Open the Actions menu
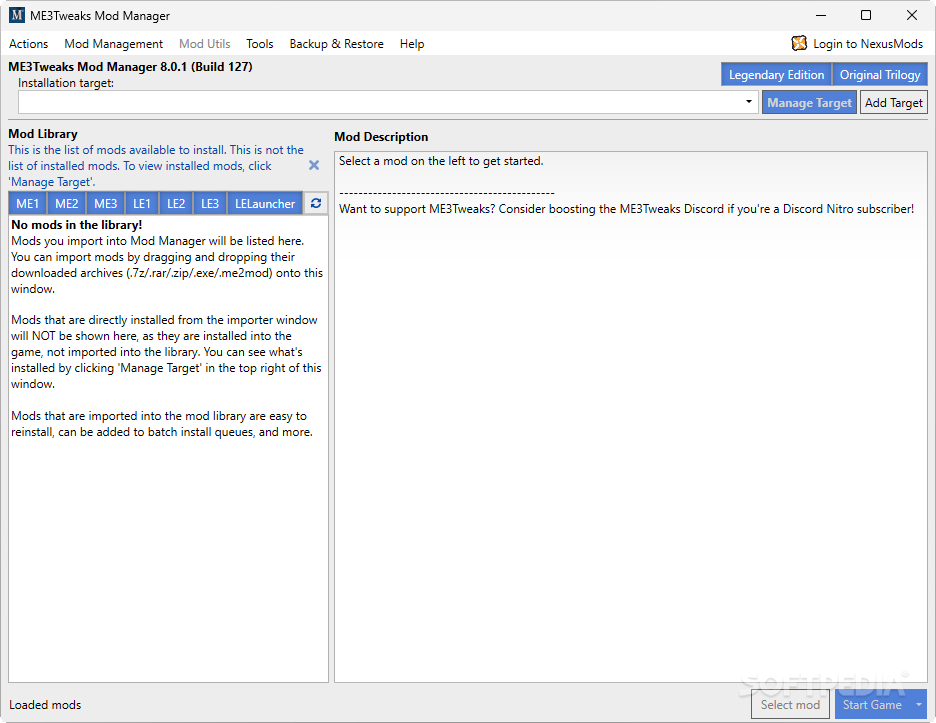This screenshot has height=723, width=936. coord(29,44)
